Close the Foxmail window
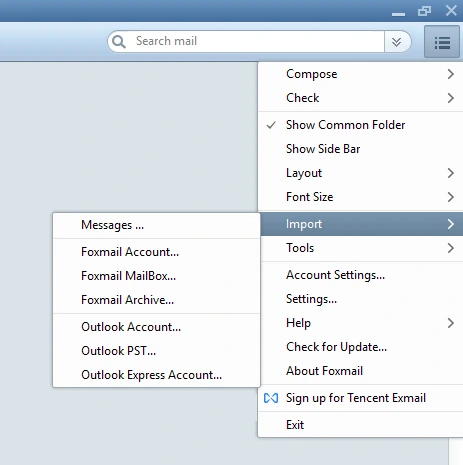 coord(451,11)
